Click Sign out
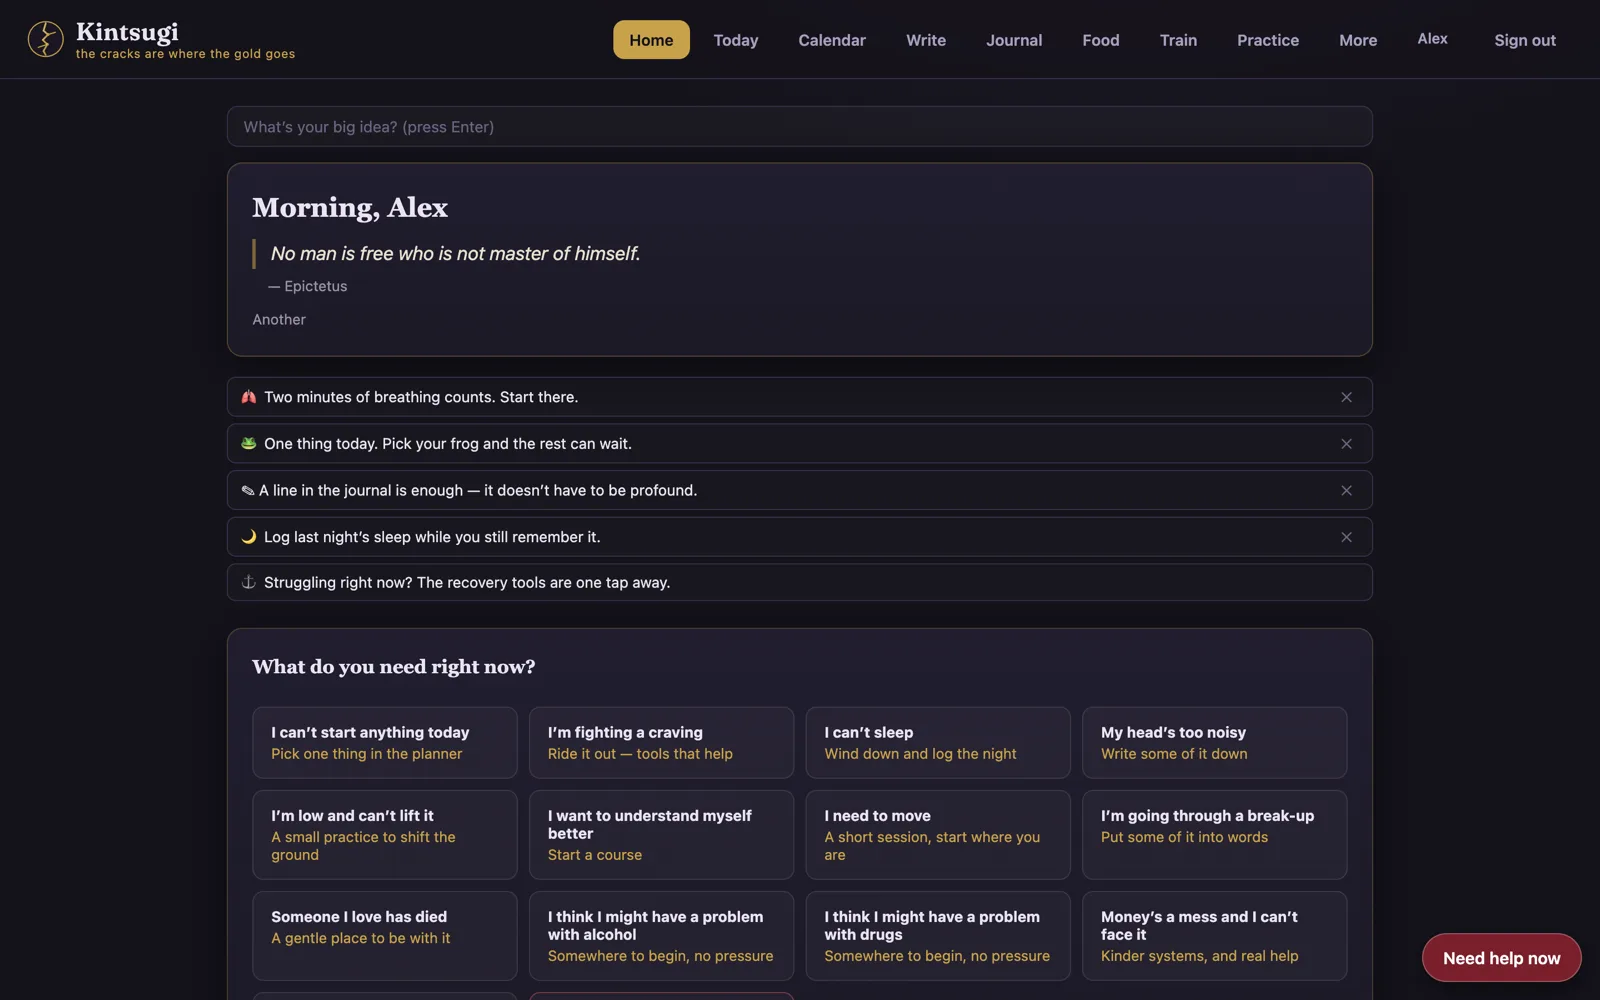1600x1000 pixels. (1525, 40)
